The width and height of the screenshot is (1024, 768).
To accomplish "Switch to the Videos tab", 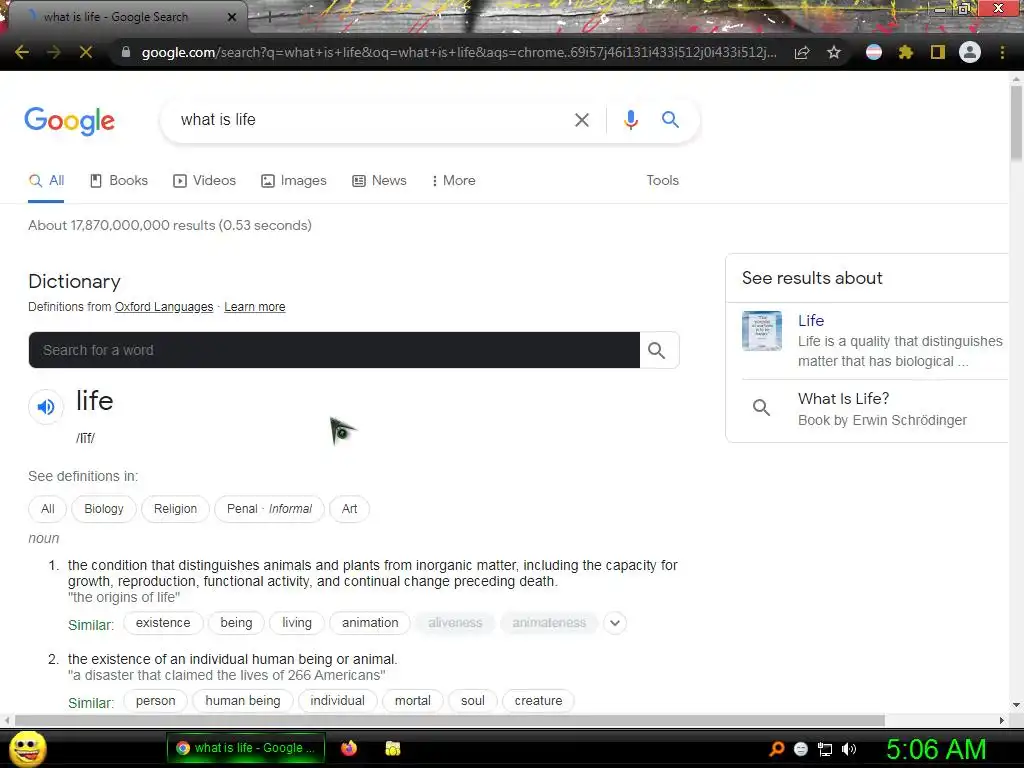I will pos(204,181).
